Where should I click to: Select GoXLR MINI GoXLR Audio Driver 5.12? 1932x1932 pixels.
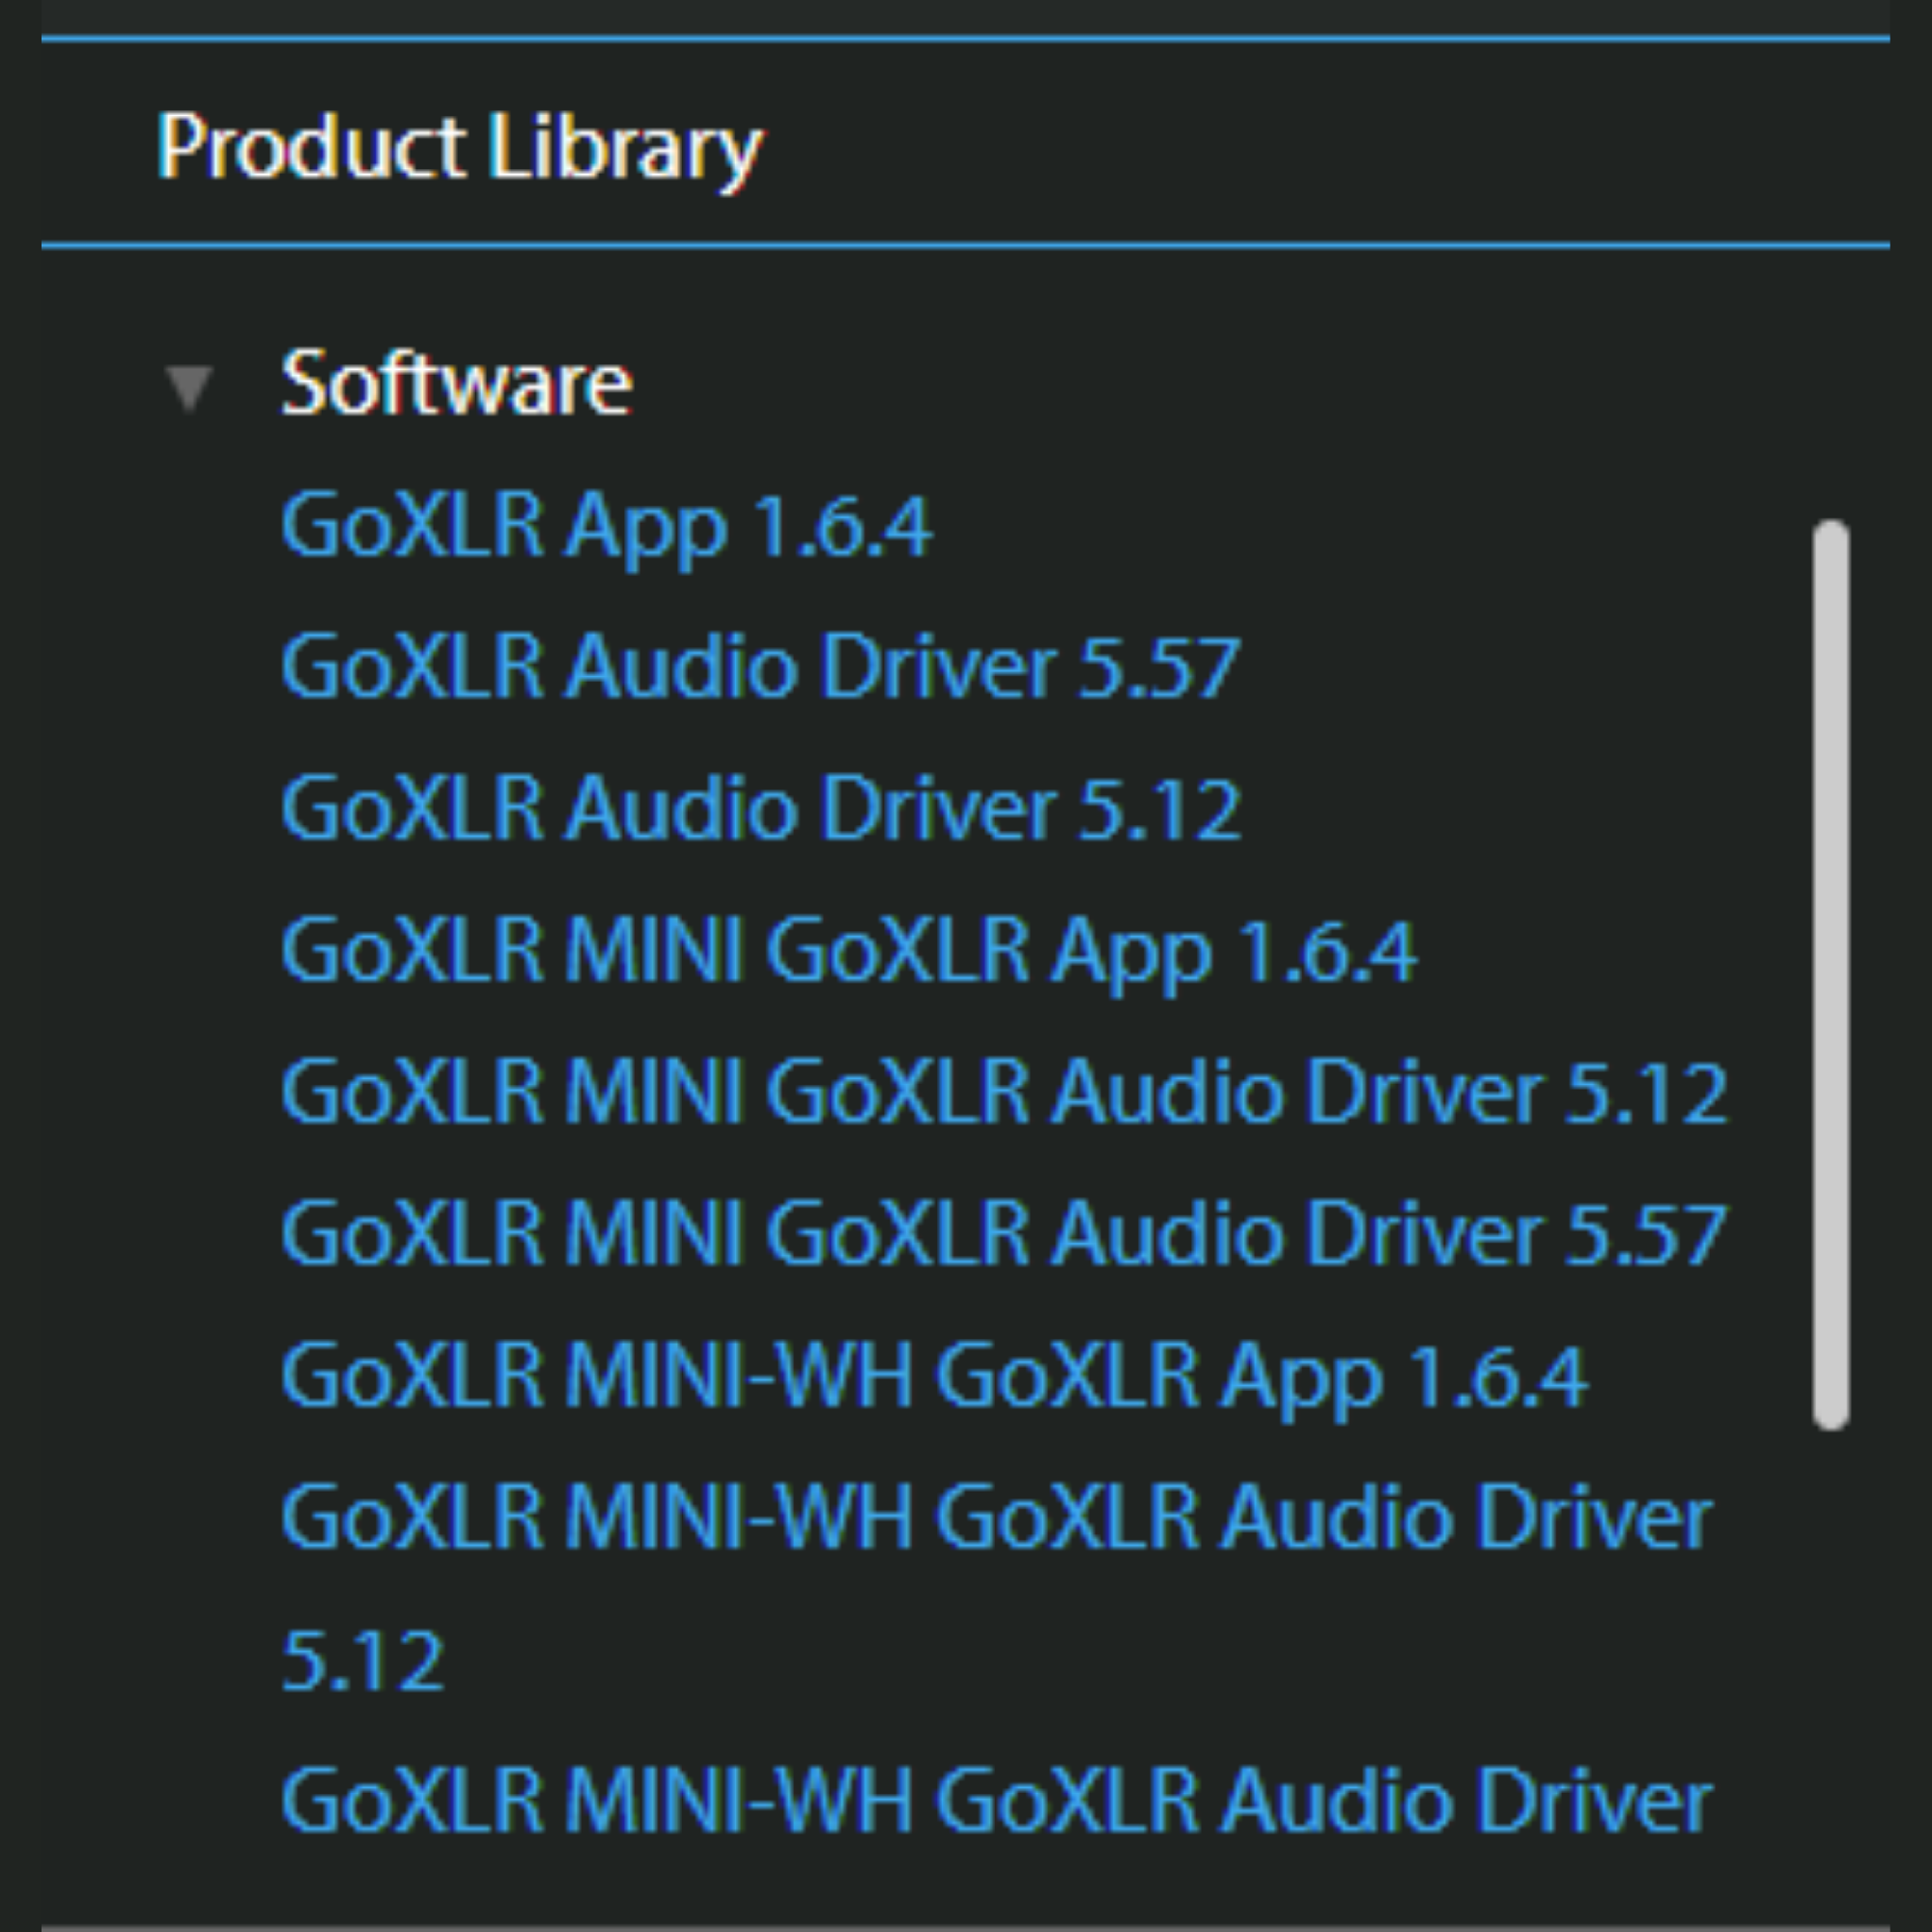[1003, 1092]
